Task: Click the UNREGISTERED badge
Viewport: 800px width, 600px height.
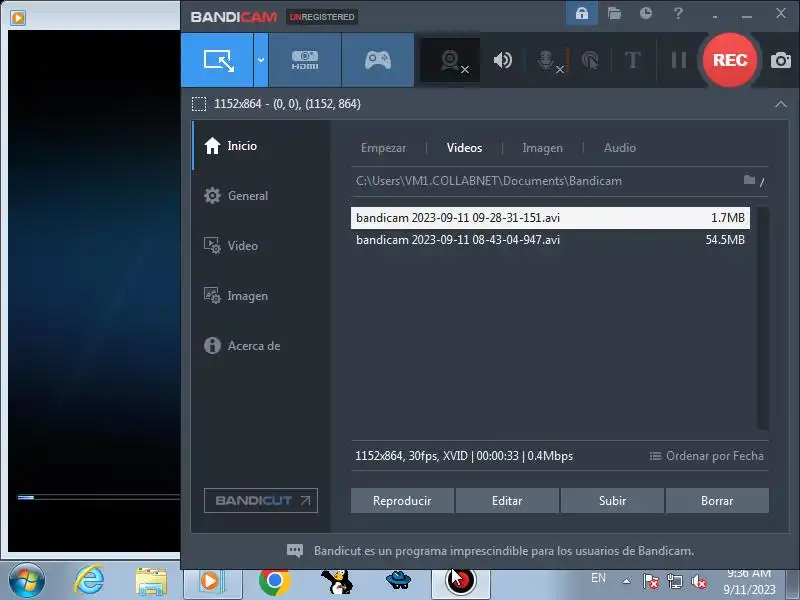Action: coord(322,17)
